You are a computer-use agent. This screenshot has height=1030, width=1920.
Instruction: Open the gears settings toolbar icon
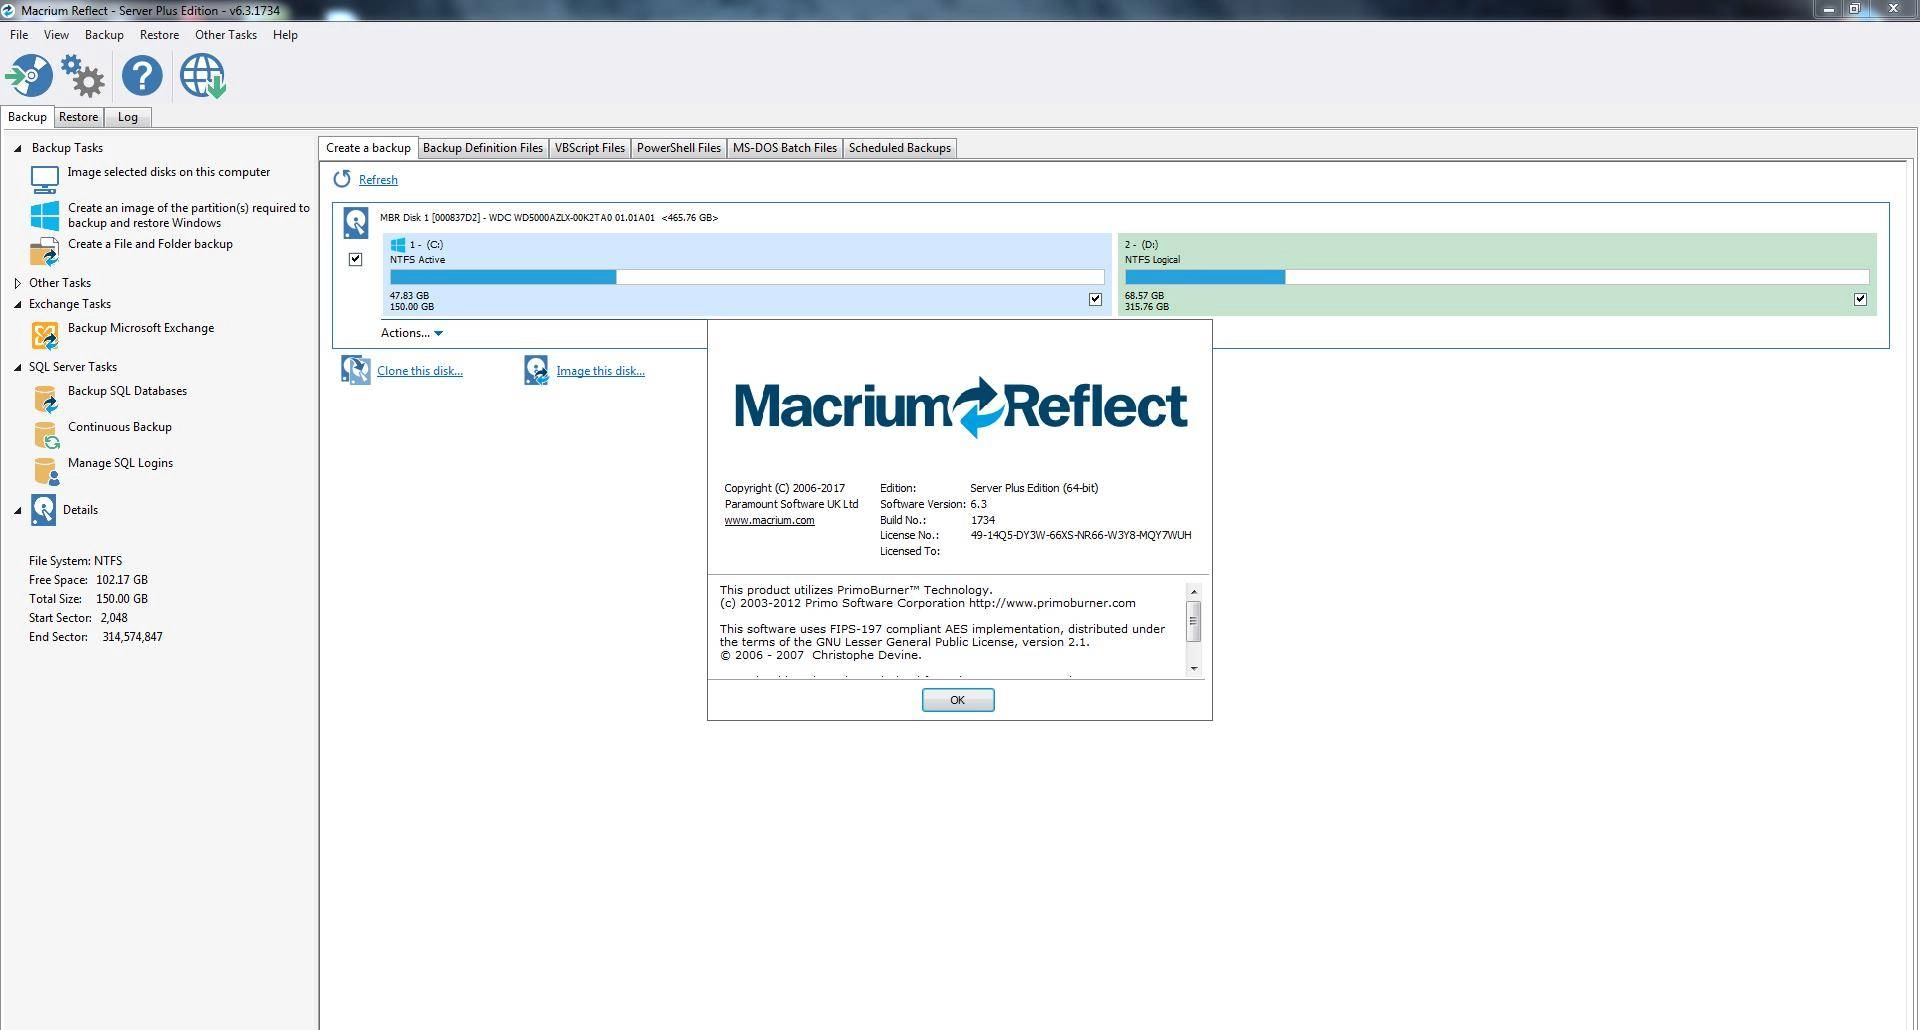click(x=82, y=76)
